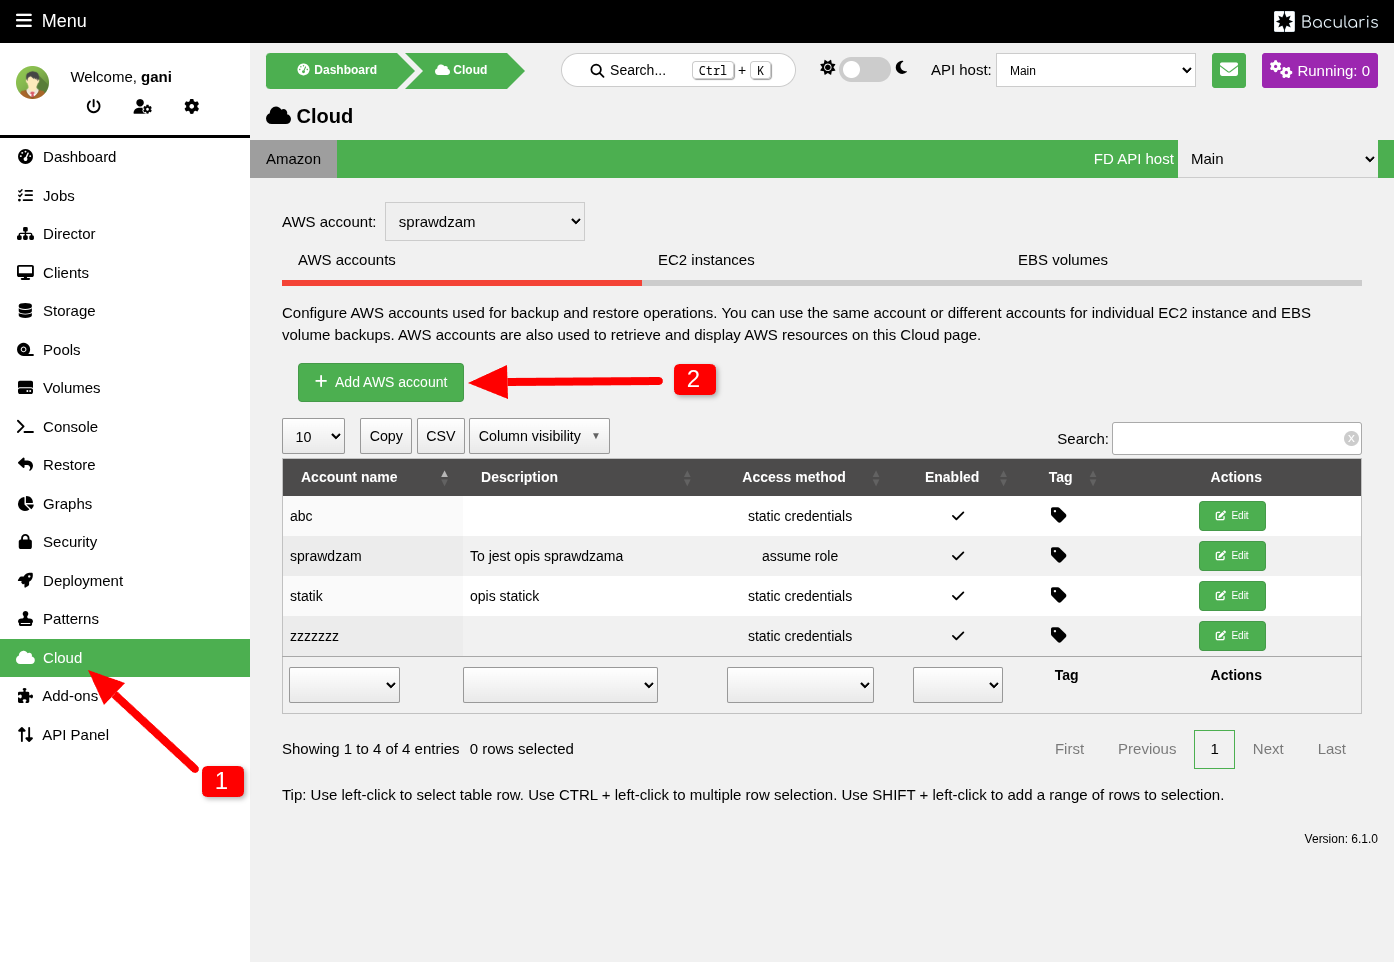Open Security in the sidebar

click(x=125, y=542)
